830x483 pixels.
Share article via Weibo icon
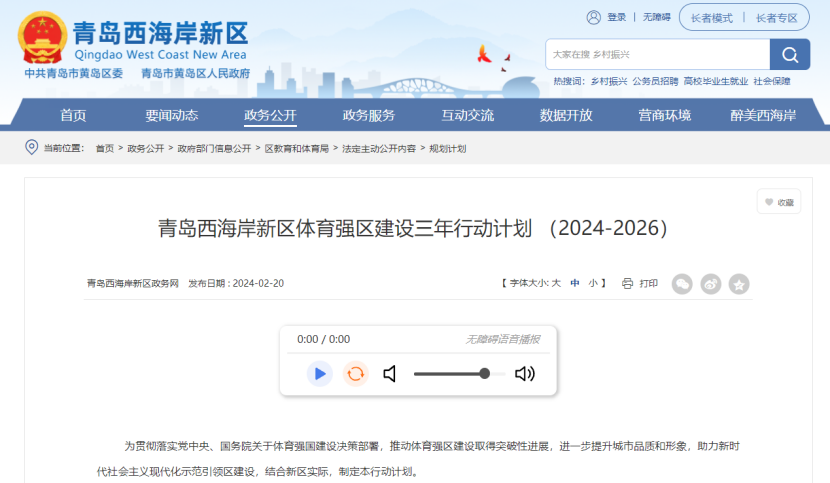coord(710,284)
